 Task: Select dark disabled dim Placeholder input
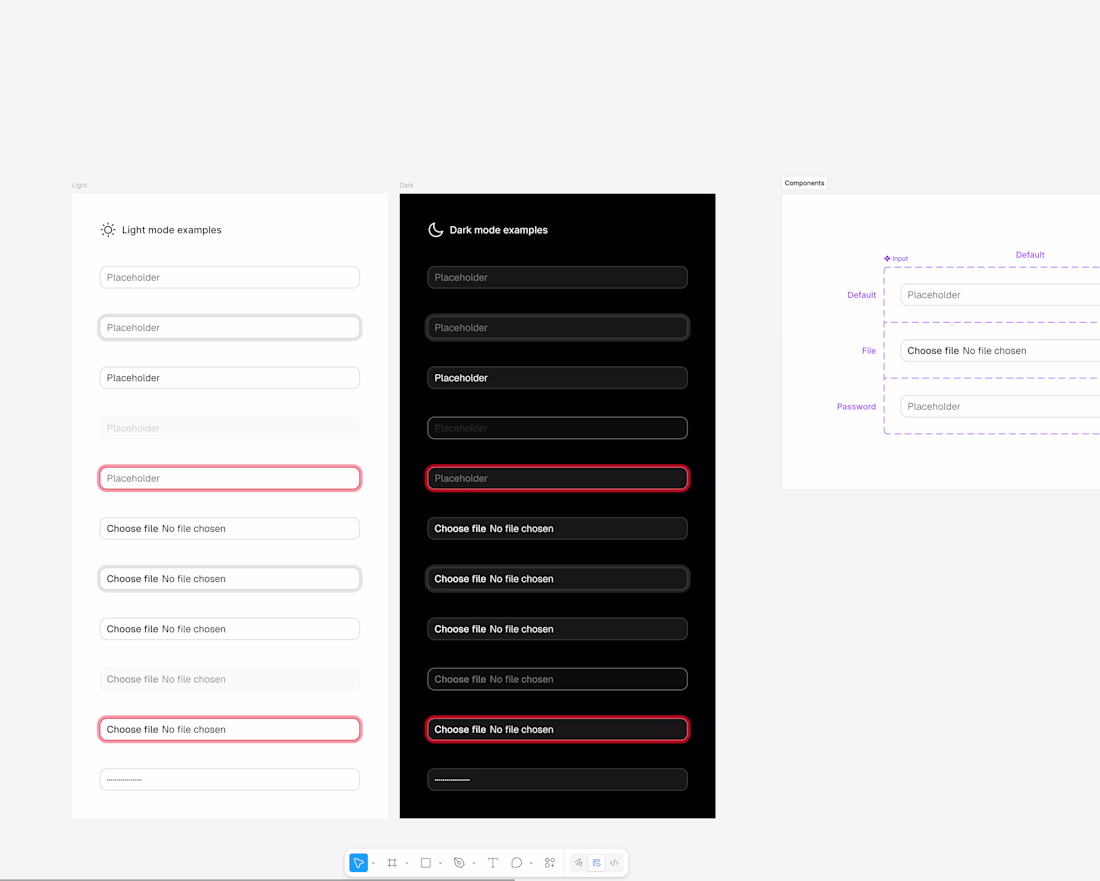558,428
